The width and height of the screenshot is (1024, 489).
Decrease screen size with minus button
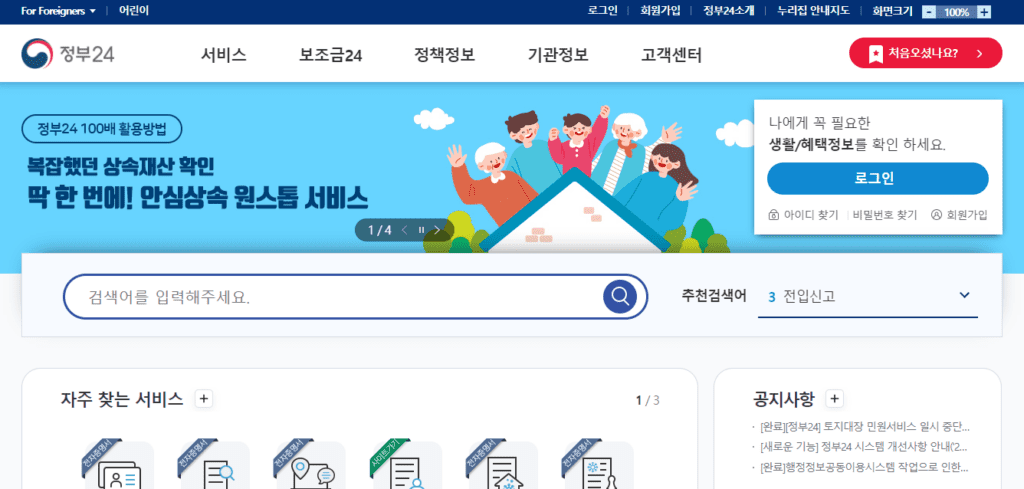tap(929, 12)
